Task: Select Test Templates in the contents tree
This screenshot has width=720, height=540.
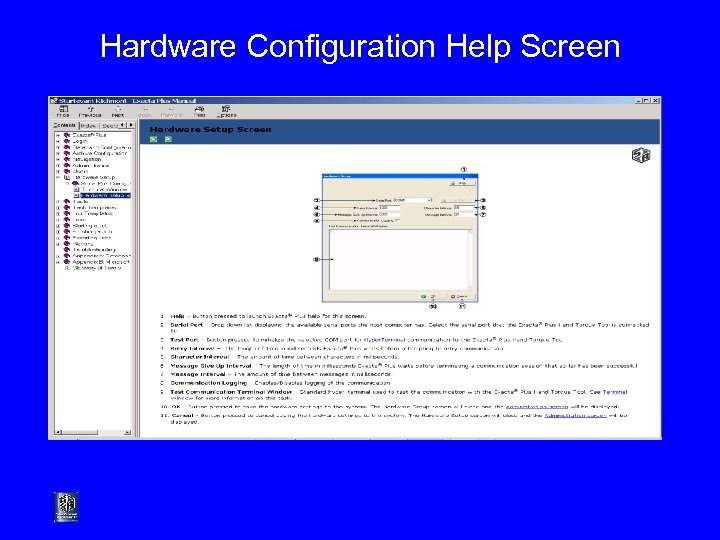Action: 94,208
